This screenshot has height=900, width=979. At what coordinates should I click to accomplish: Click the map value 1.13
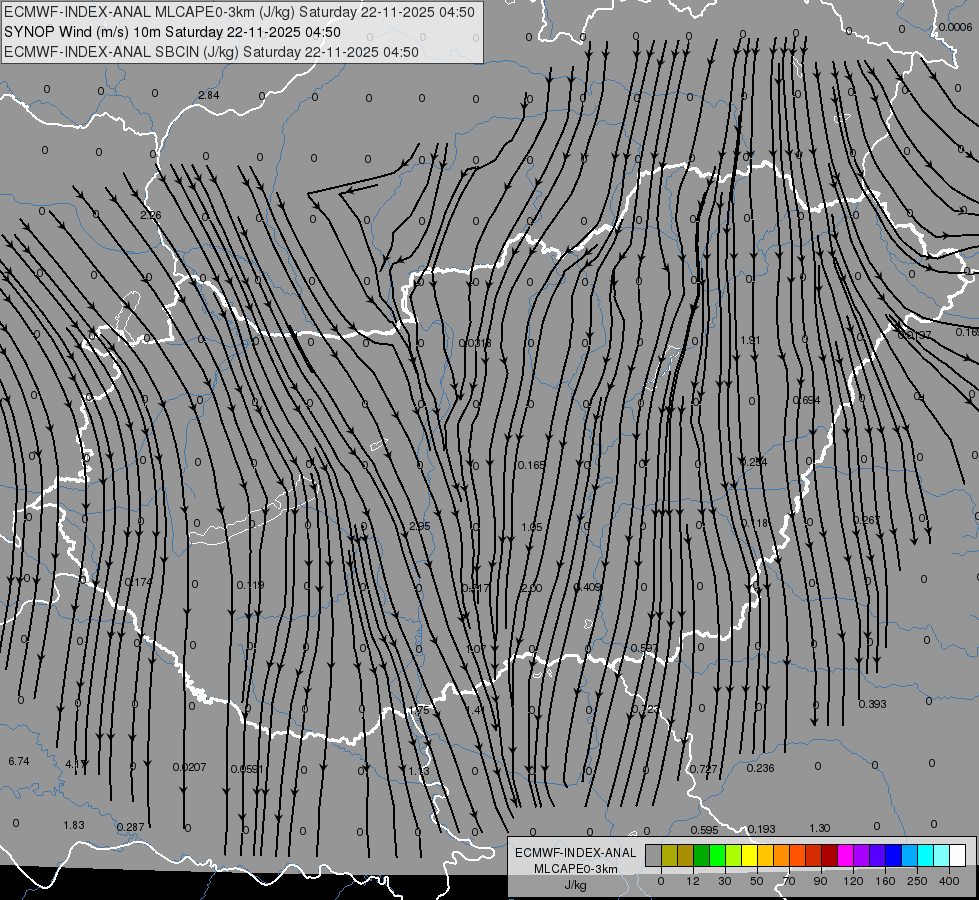(x=419, y=771)
